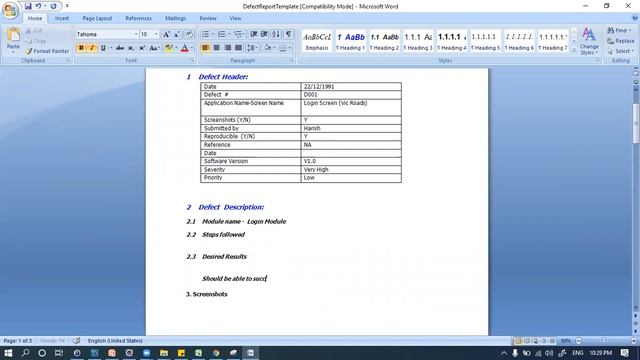This screenshot has height=360, width=640.
Task: Open Change Case dropdown
Action: (154, 48)
